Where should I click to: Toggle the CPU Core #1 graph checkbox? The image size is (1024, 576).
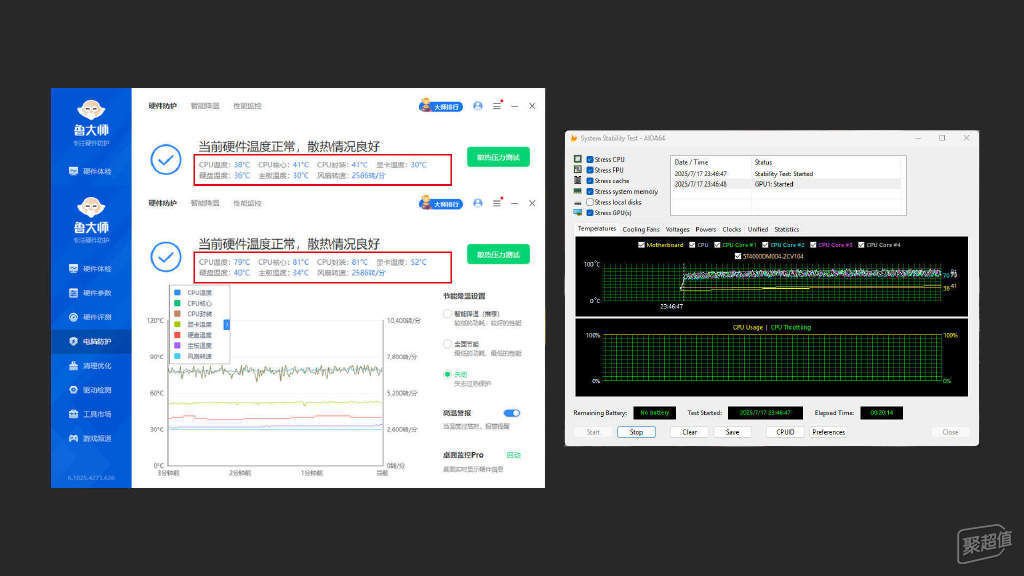[x=717, y=245]
